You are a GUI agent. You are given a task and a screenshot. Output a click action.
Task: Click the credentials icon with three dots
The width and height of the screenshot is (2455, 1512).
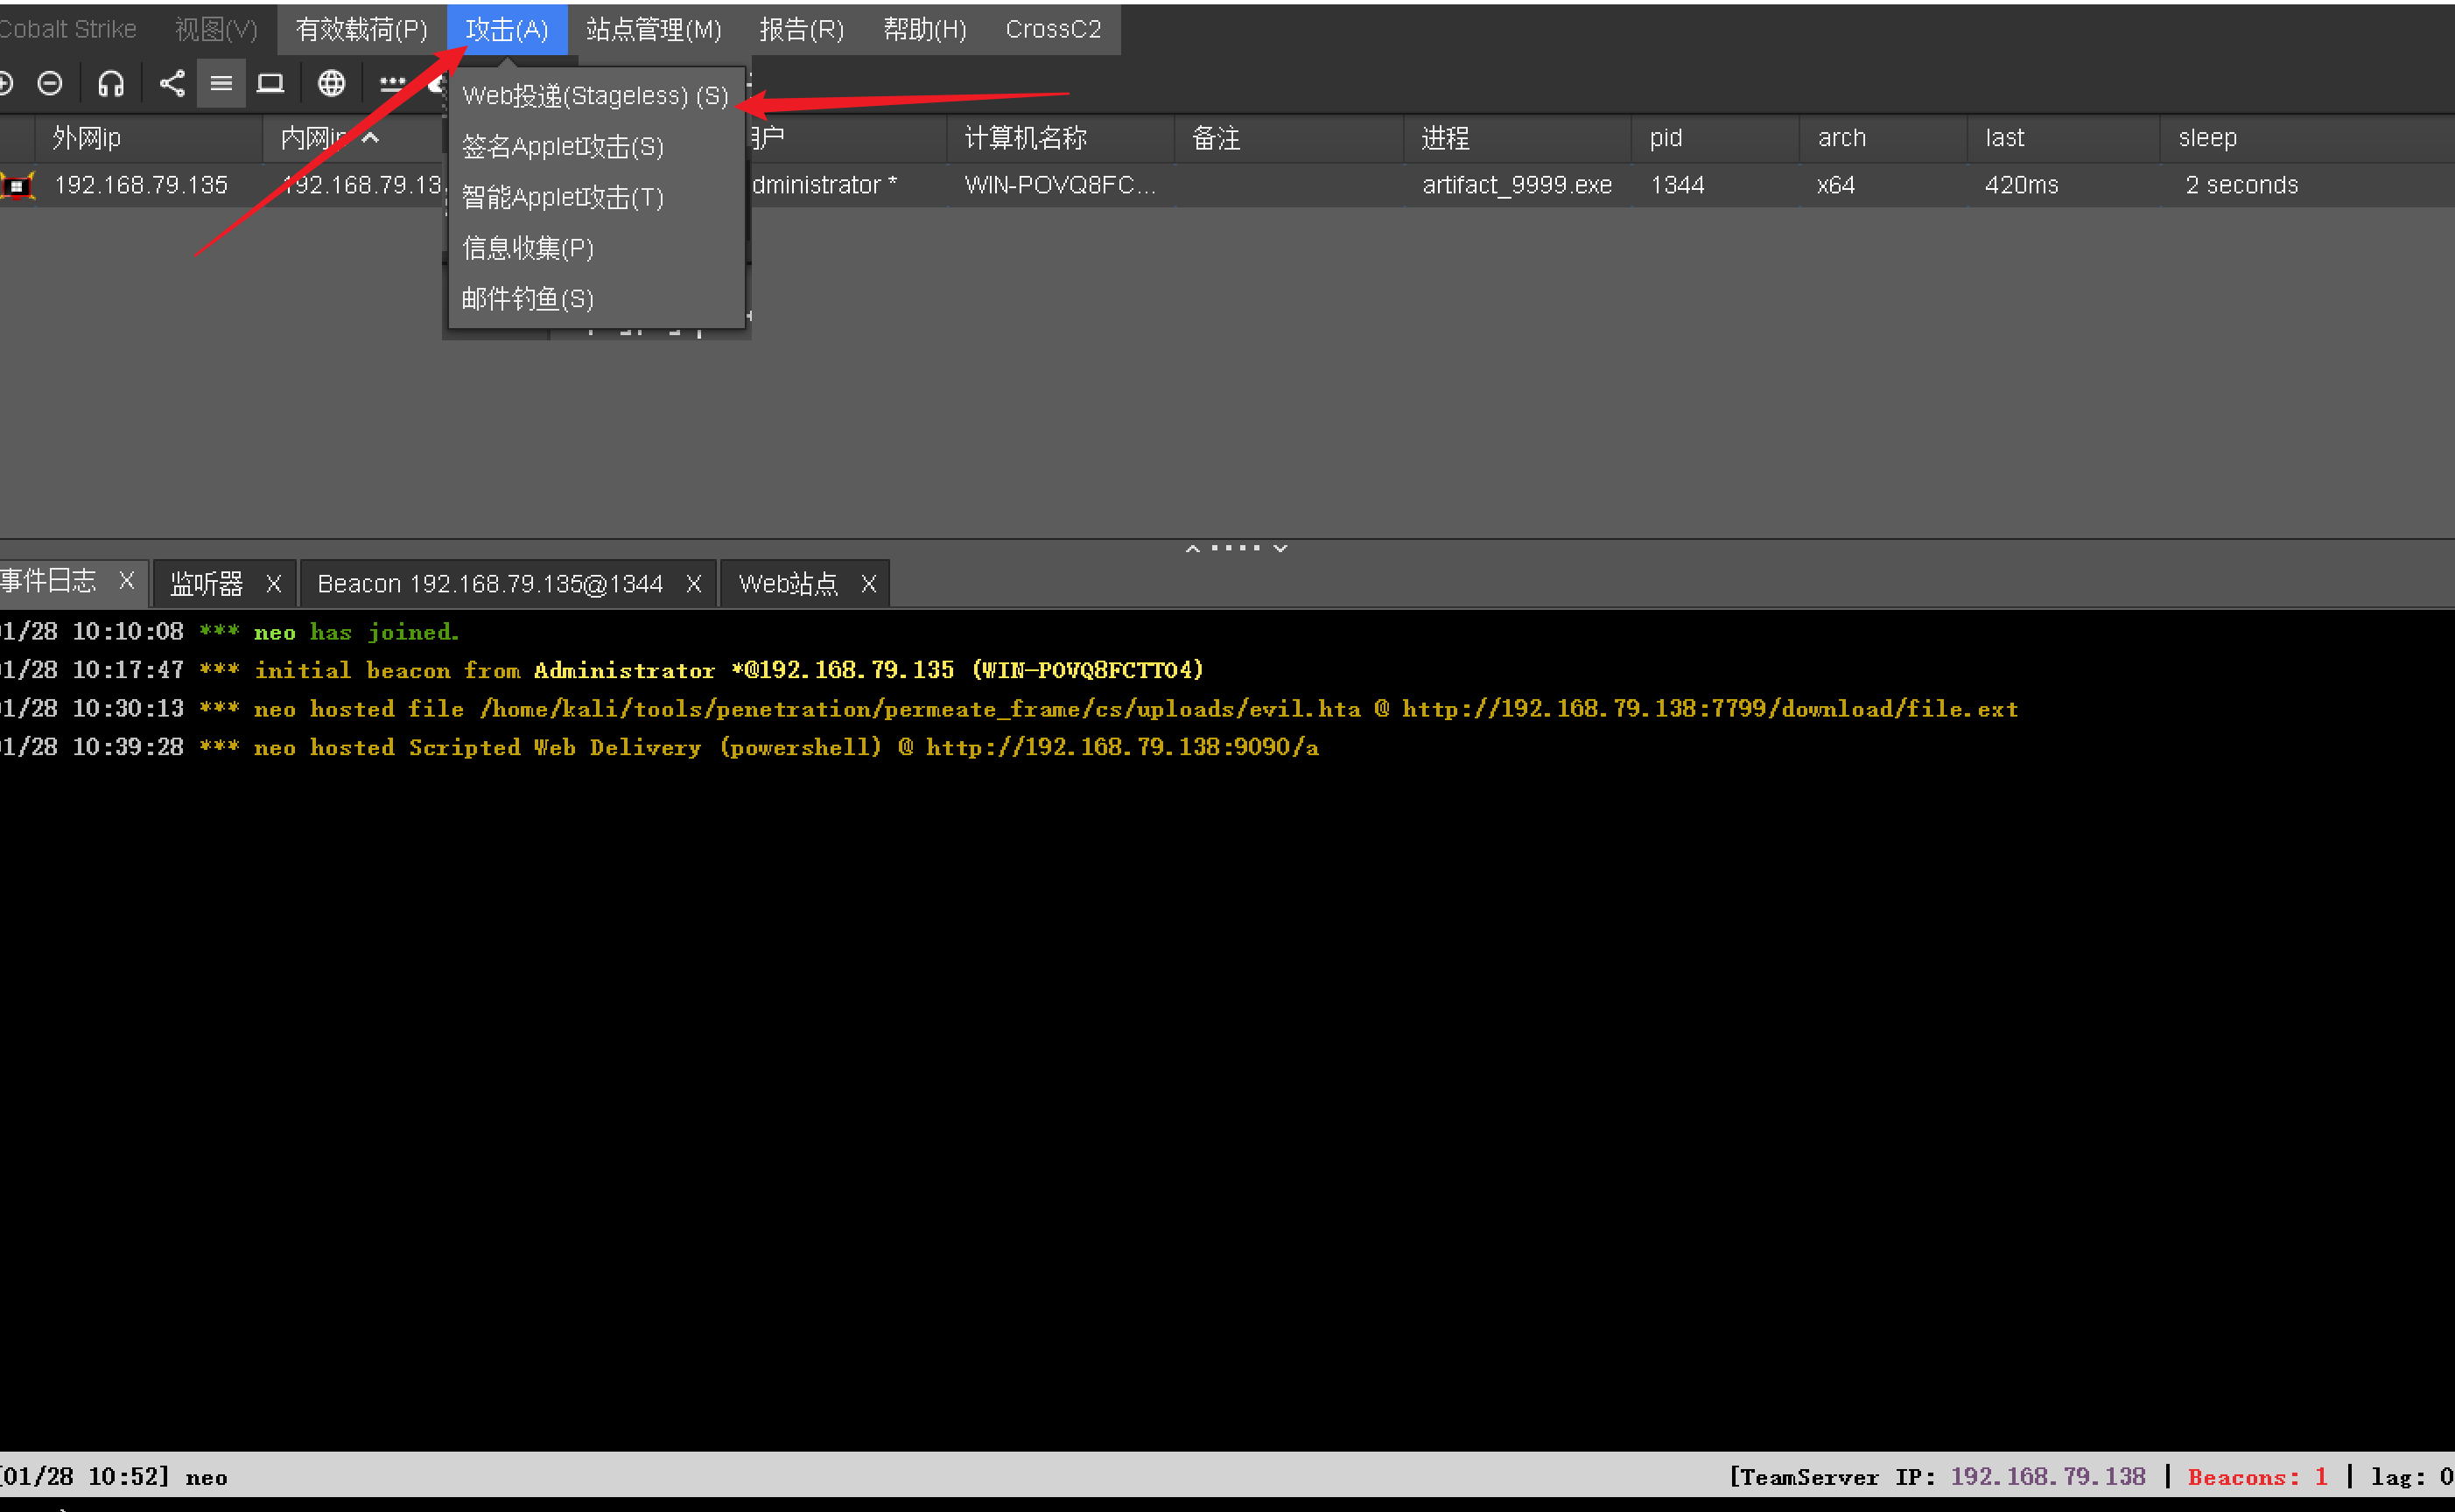tap(392, 84)
